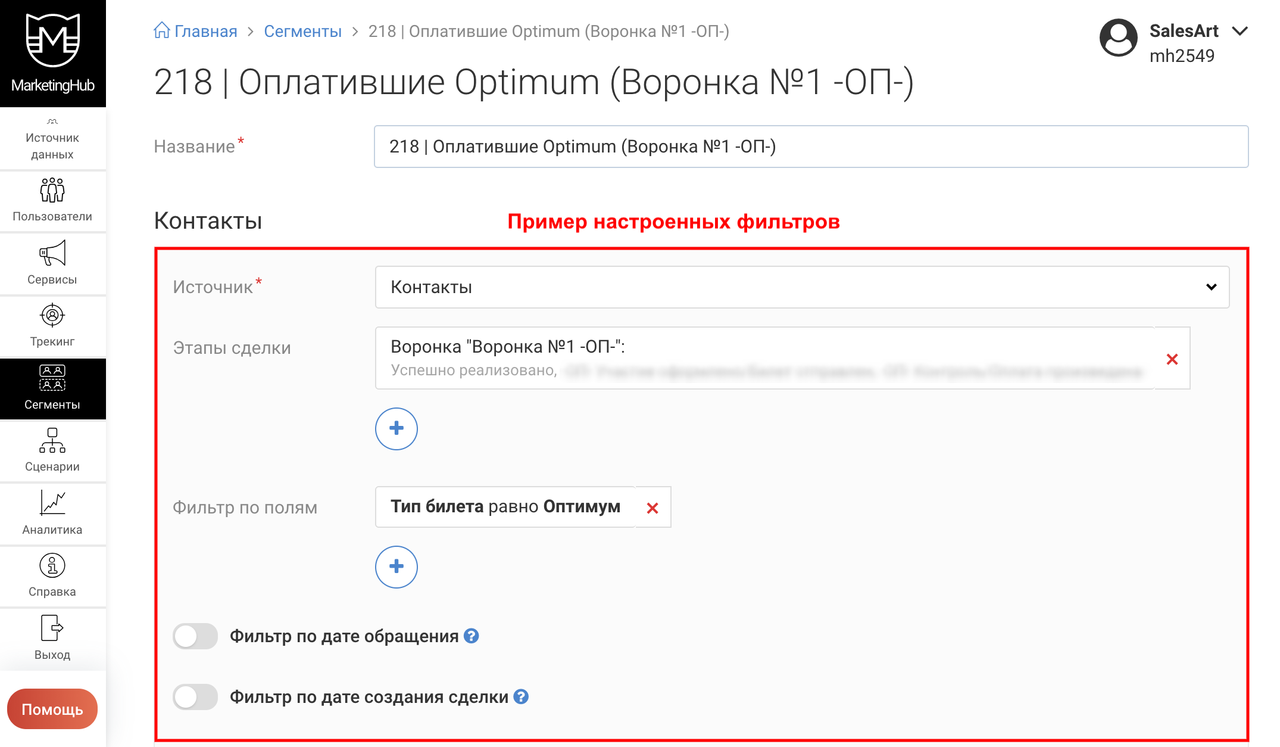Add a new field filter with plus button
The height and width of the screenshot is (747, 1280).
[x=396, y=567]
